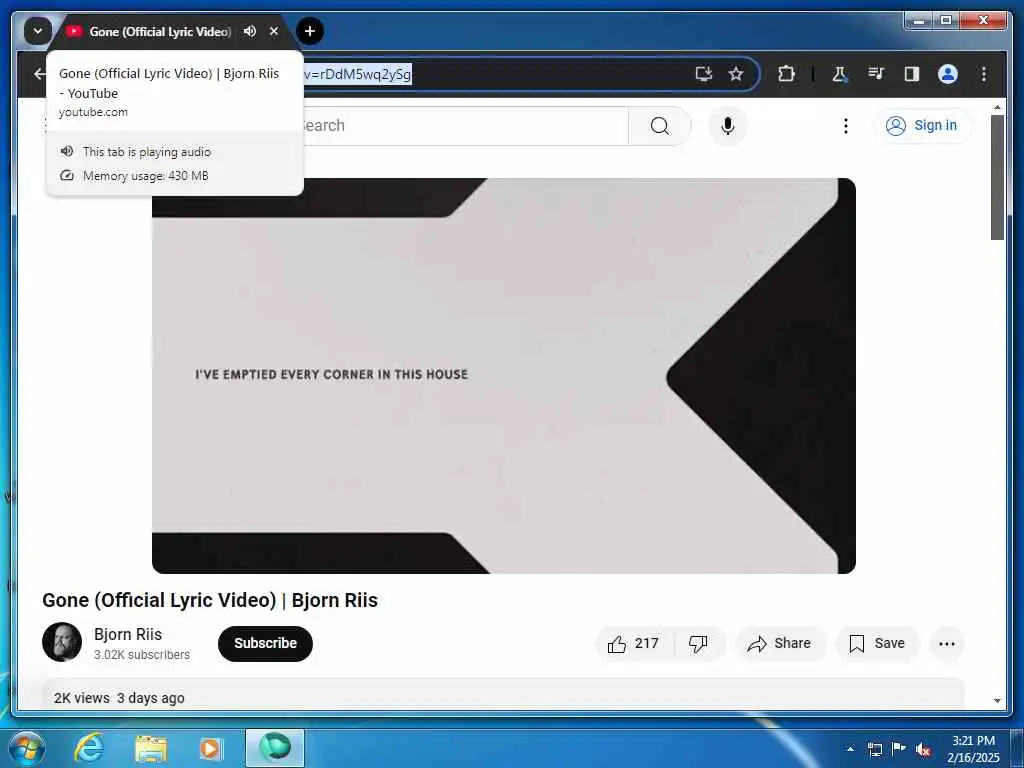Image resolution: width=1024 pixels, height=768 pixels.
Task: Click the active browser taskbar button
Action: click(274, 748)
